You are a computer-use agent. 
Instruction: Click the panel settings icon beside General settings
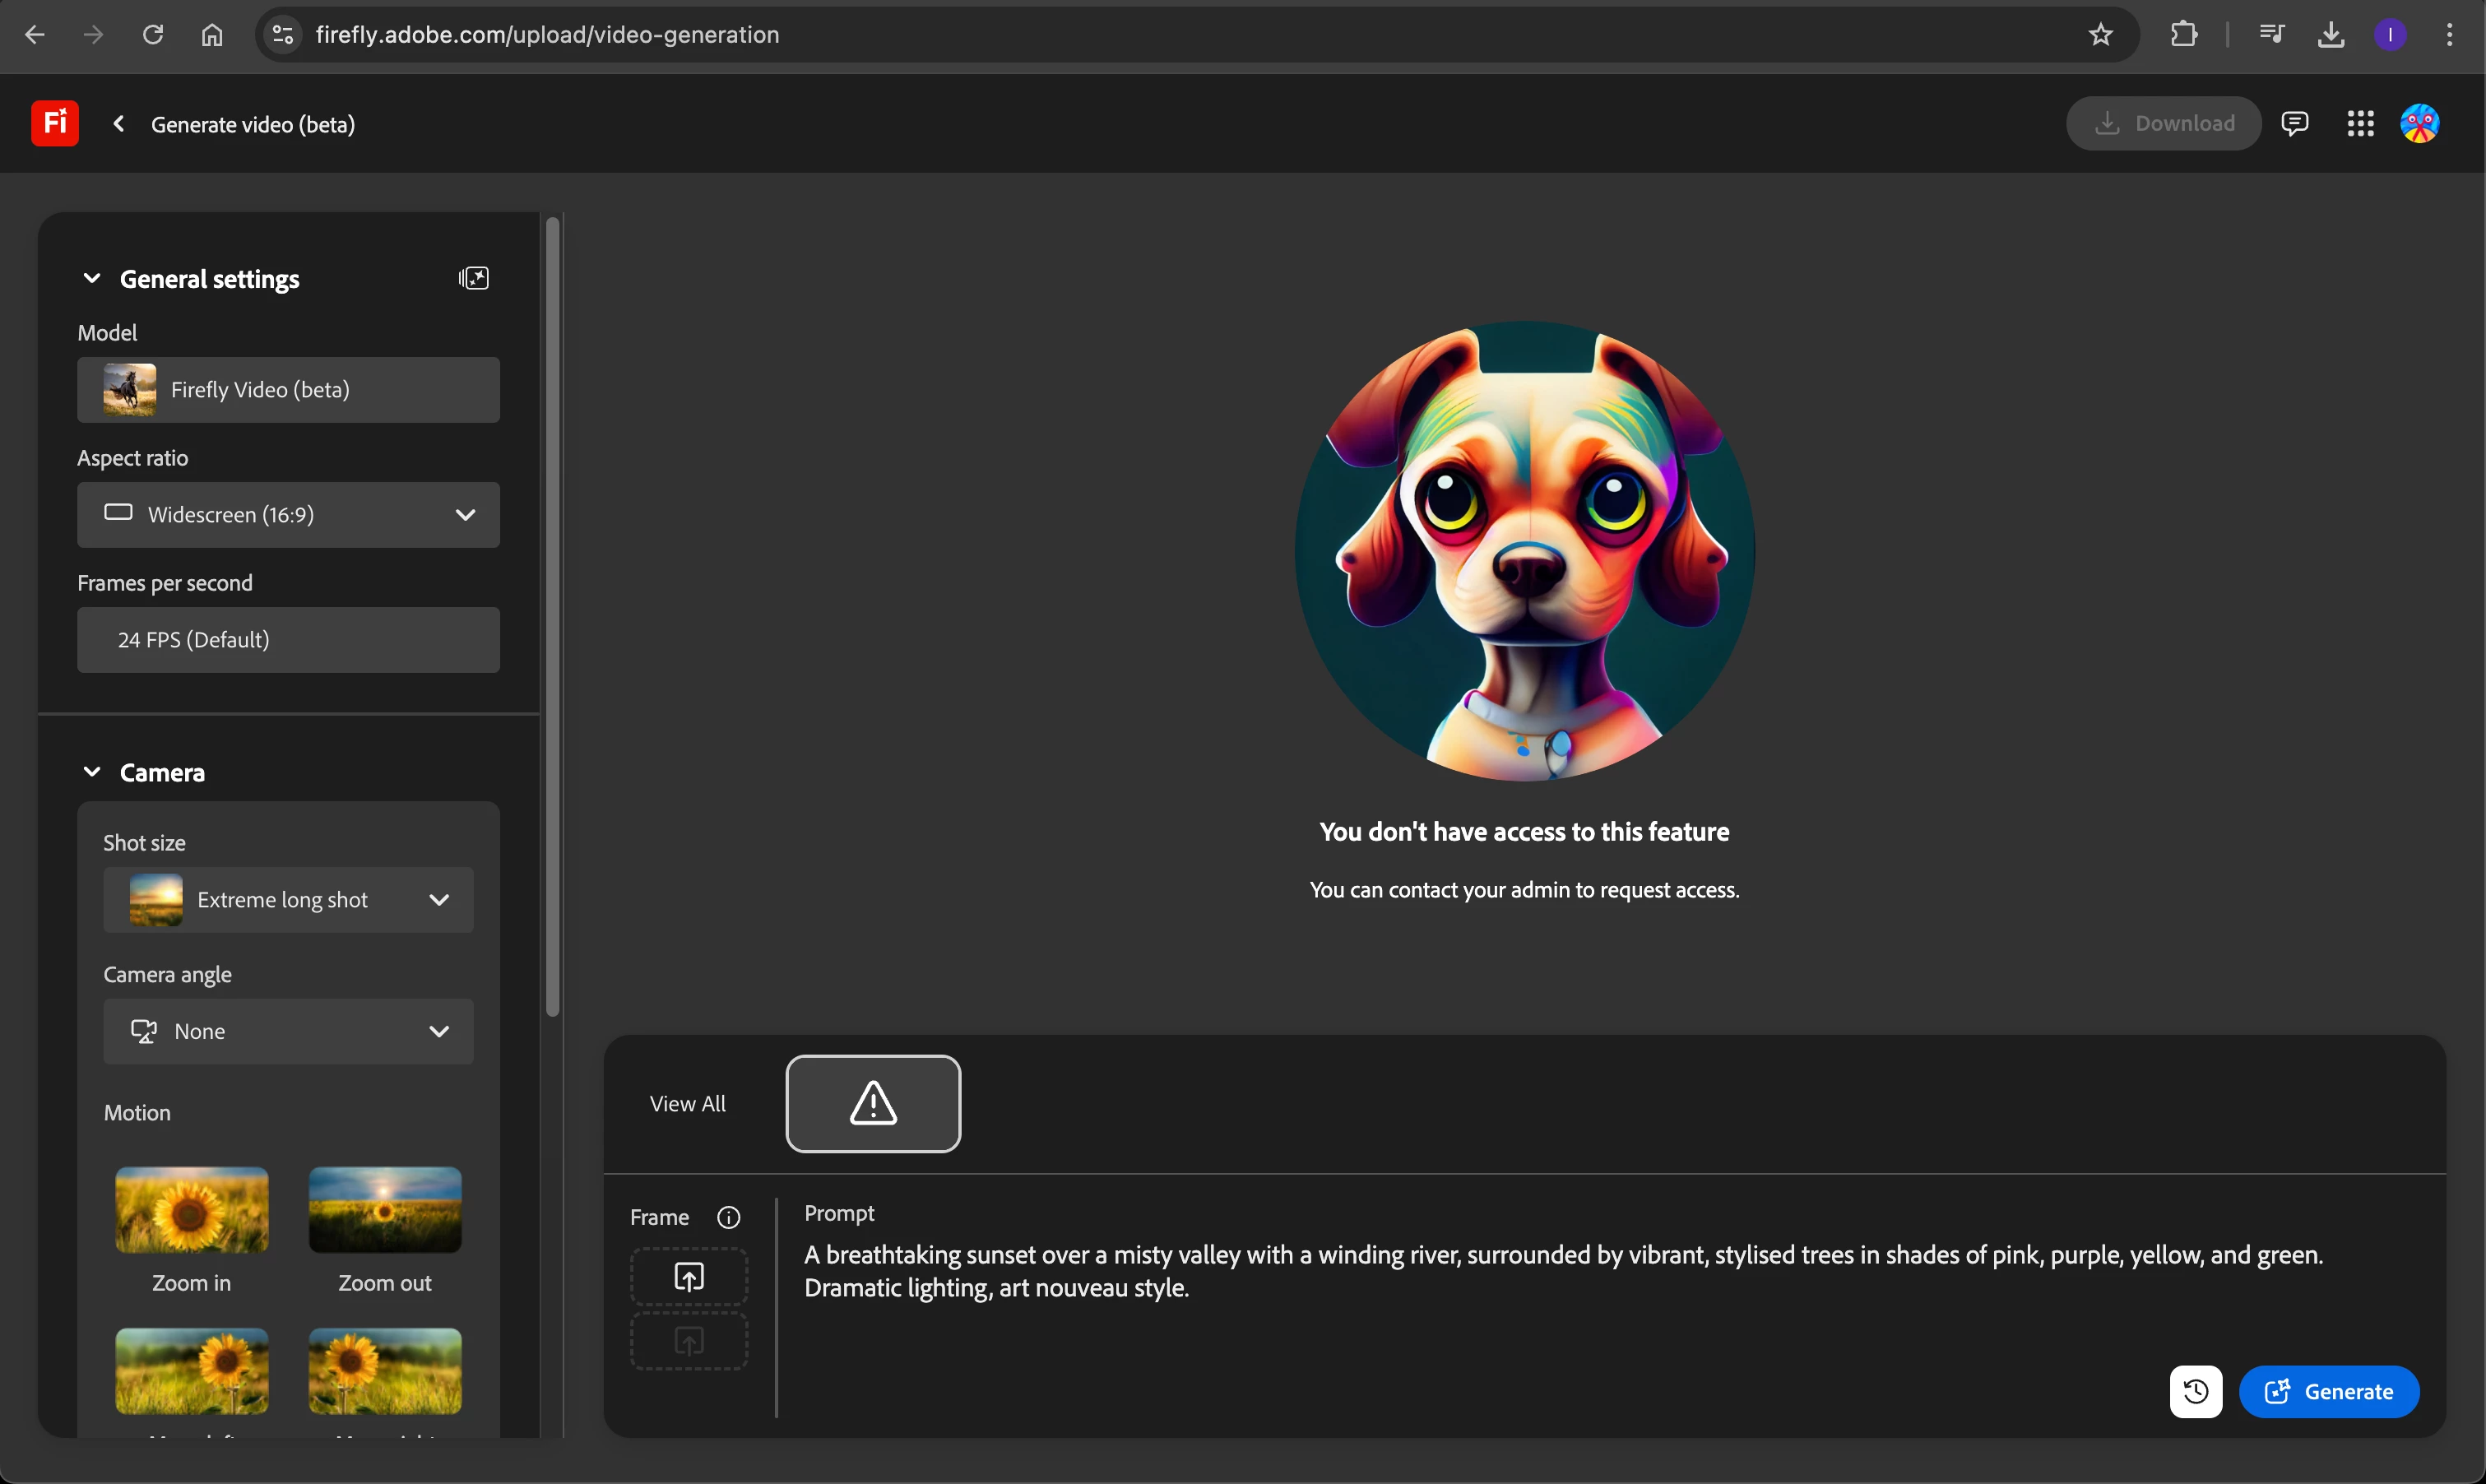pyautogui.click(x=474, y=278)
